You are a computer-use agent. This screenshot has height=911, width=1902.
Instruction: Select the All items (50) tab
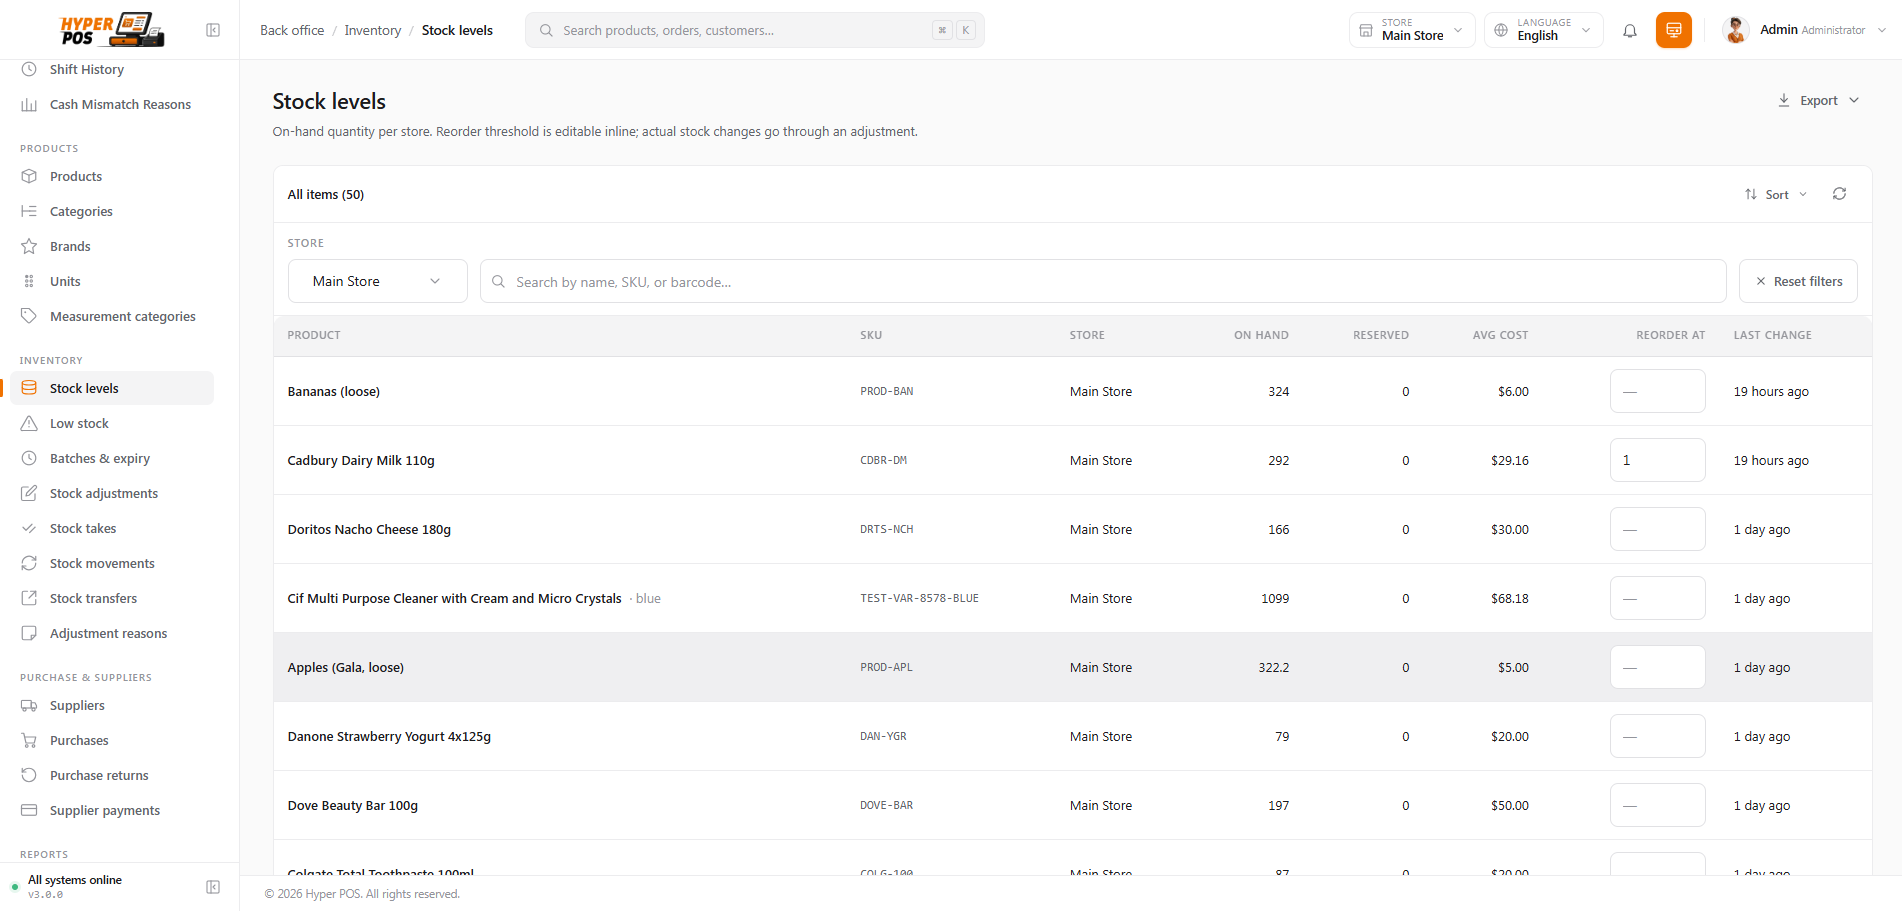(x=326, y=194)
